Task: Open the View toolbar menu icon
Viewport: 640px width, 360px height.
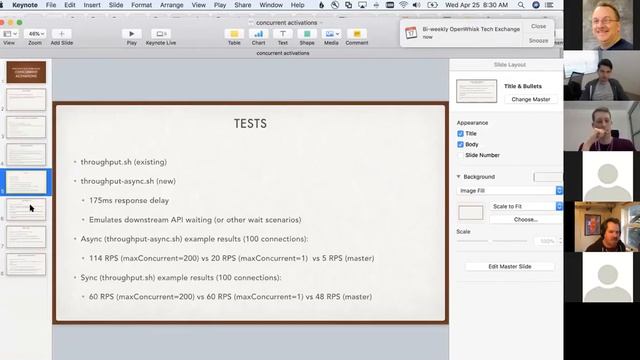Action: pyautogui.click(x=10, y=34)
